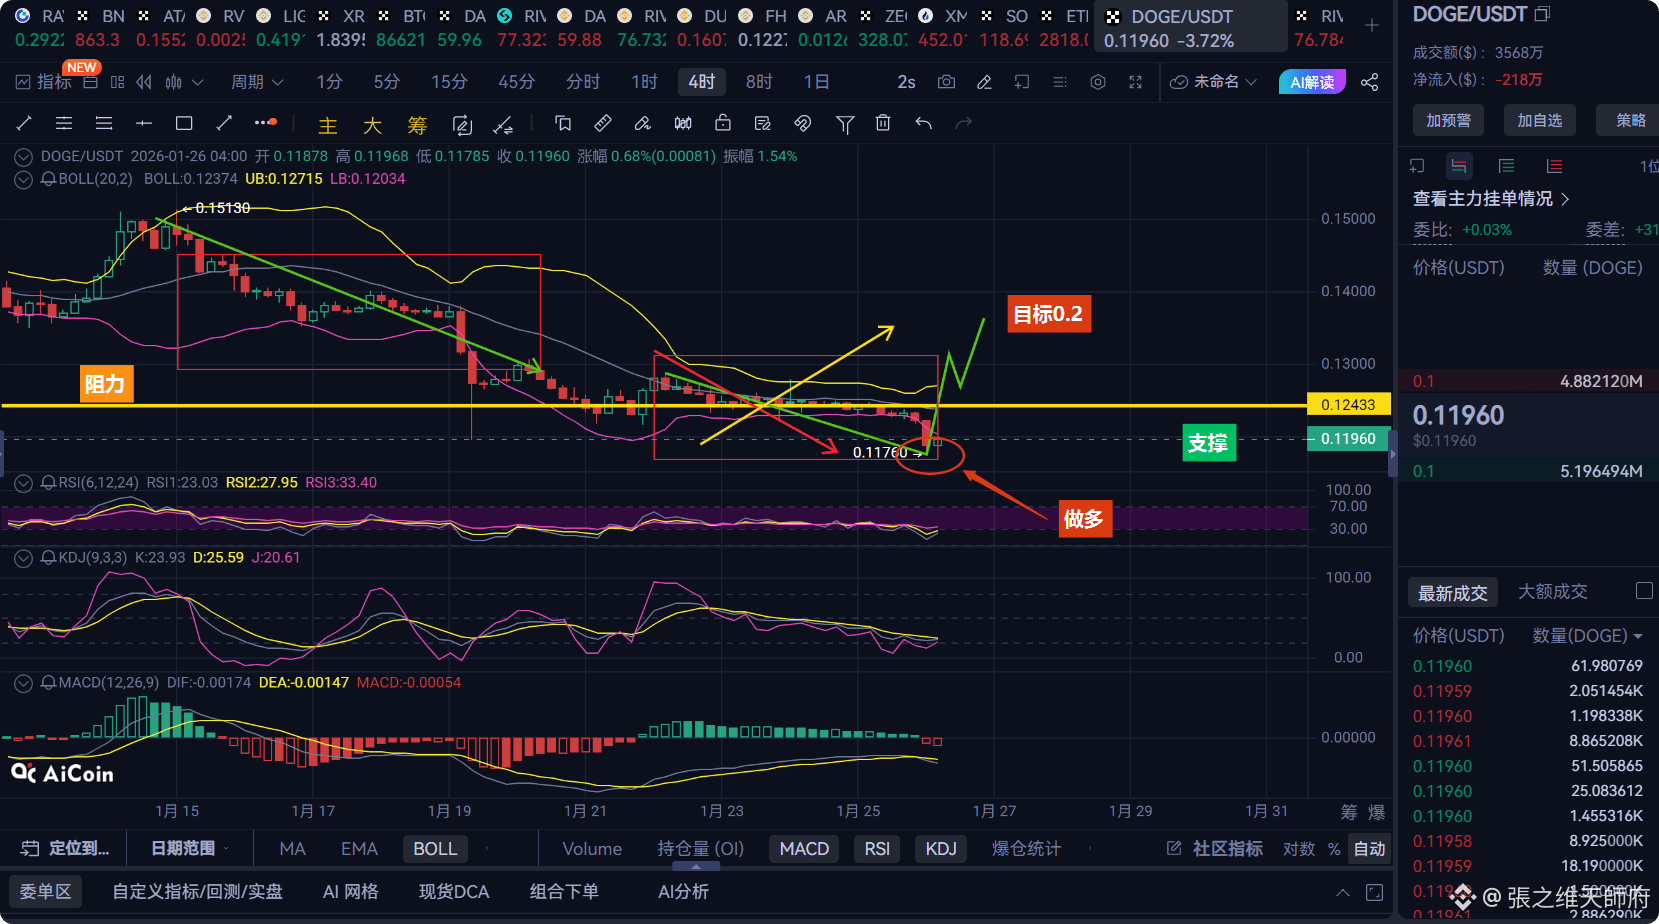Toggle the EMA indicator
The height and width of the screenshot is (924, 1659).
coord(359,849)
